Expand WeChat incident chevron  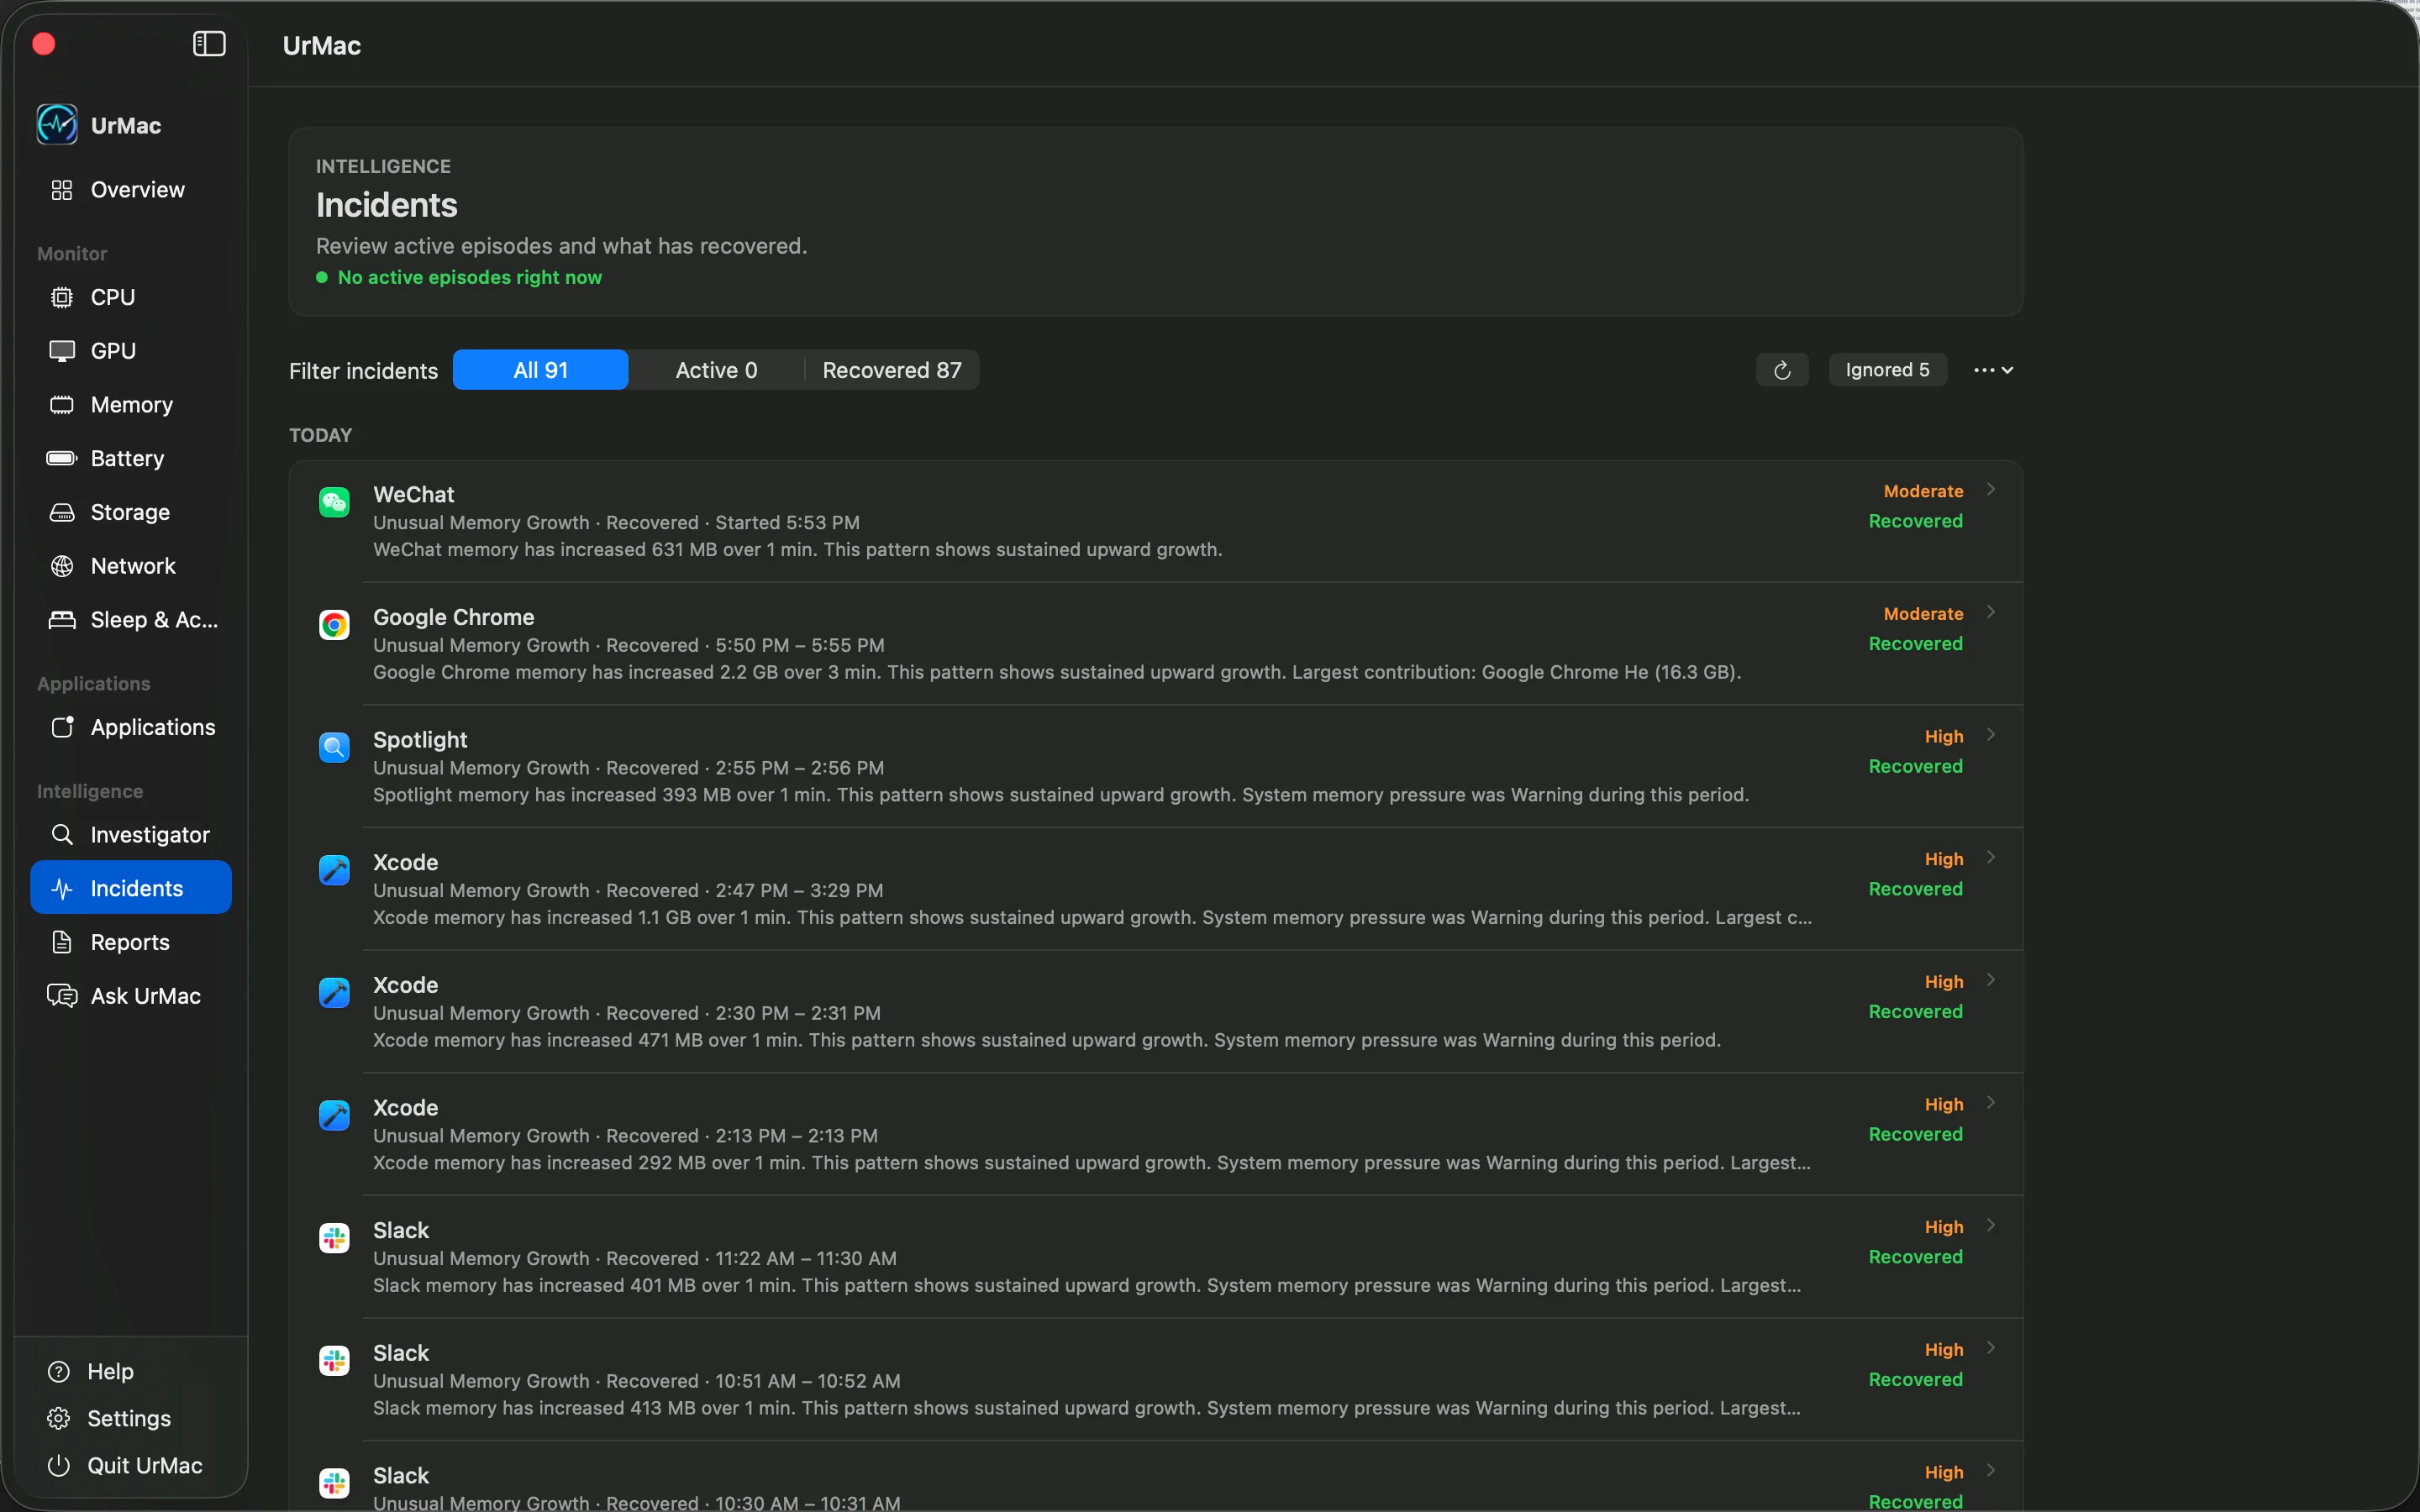point(1991,489)
